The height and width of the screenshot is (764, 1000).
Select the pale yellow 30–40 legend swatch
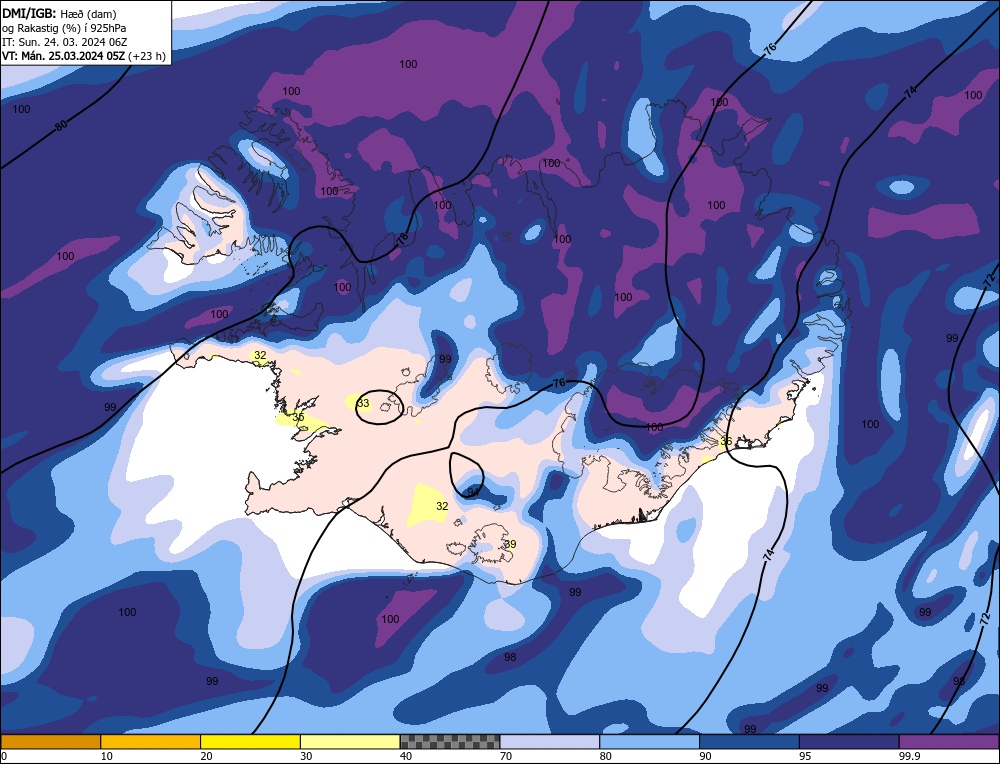(350, 741)
